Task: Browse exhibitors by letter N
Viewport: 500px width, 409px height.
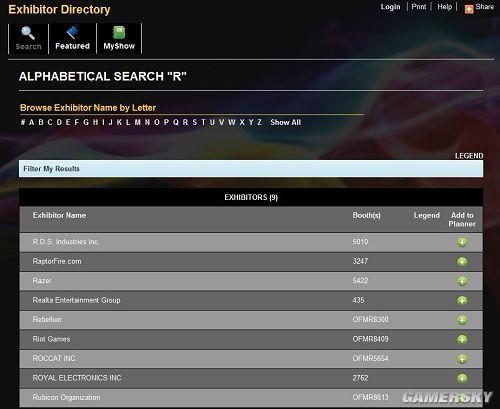Action: [x=147, y=122]
